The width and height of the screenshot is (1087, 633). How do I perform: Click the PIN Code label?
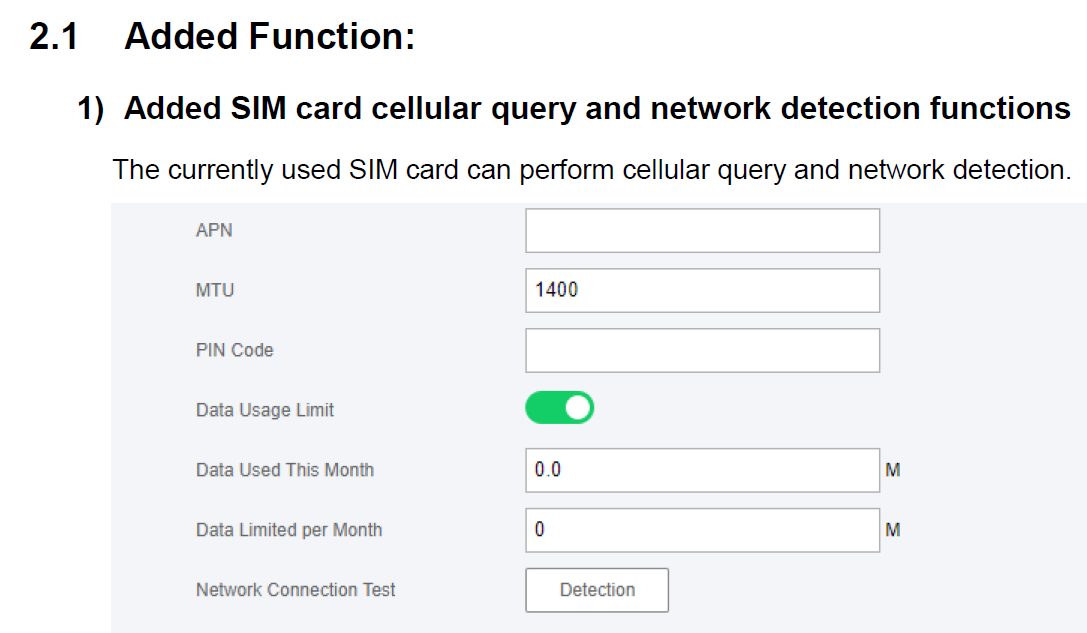tap(234, 350)
